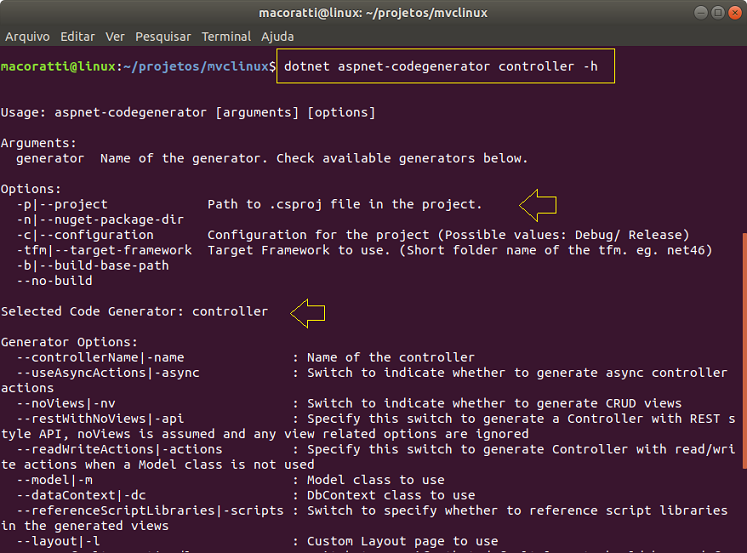The width and height of the screenshot is (747, 553).
Task: Minimize the terminal window
Action: (x=701, y=13)
